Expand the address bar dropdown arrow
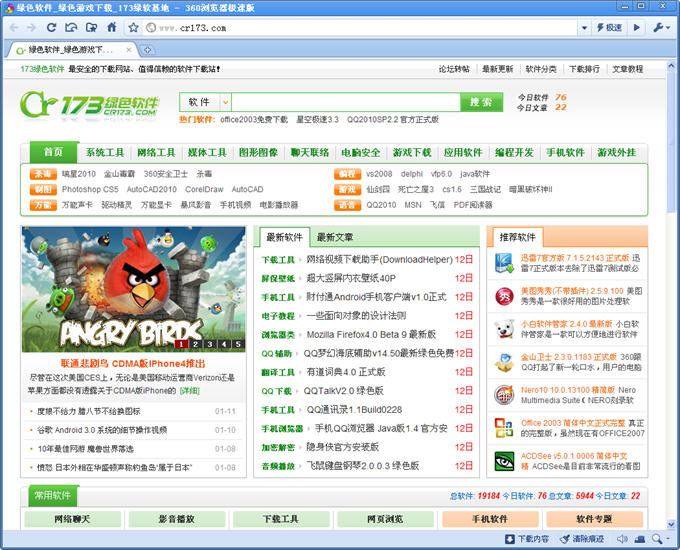This screenshot has height=550, width=680. pos(584,28)
